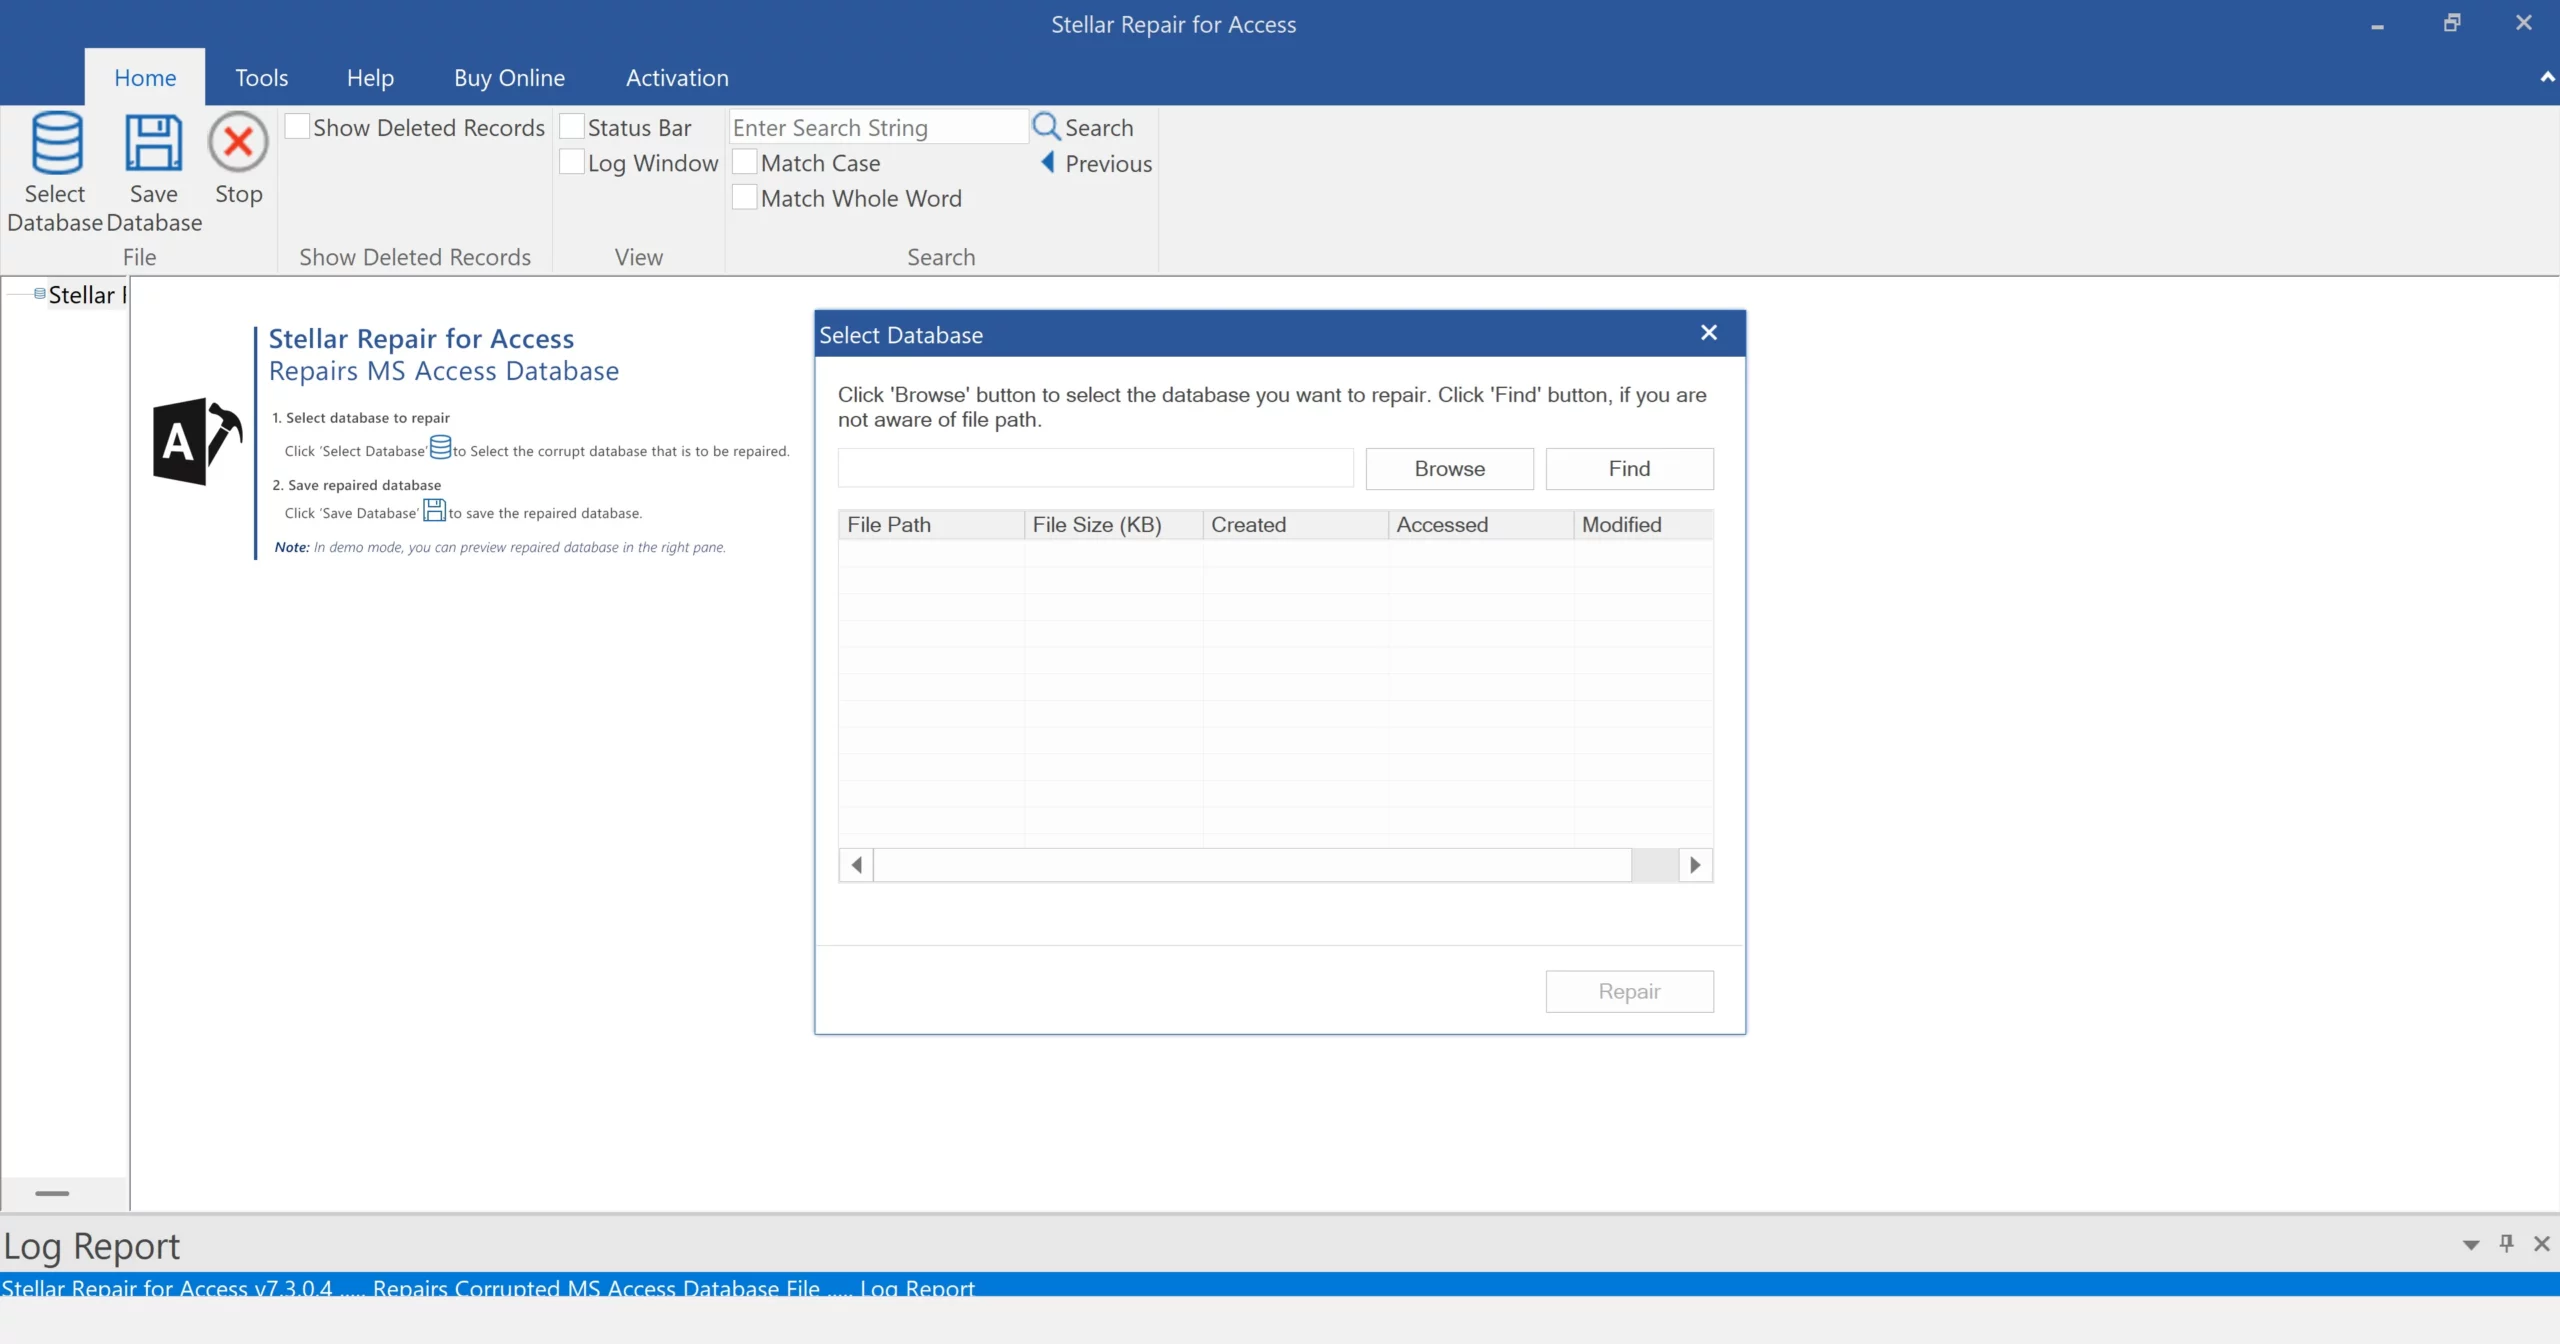2560x1344 pixels.
Task: Check the Match Whole Word option
Action: (745, 197)
